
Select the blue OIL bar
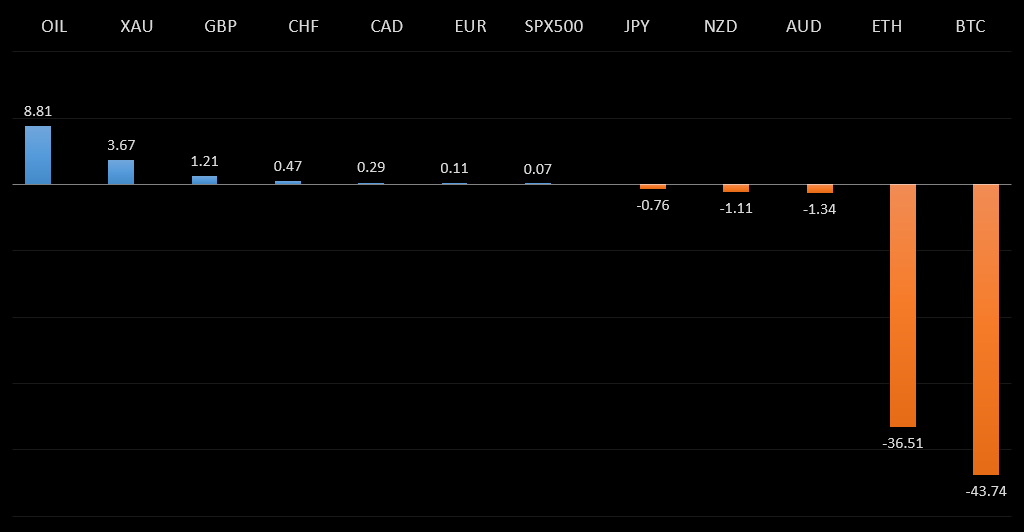[38, 155]
